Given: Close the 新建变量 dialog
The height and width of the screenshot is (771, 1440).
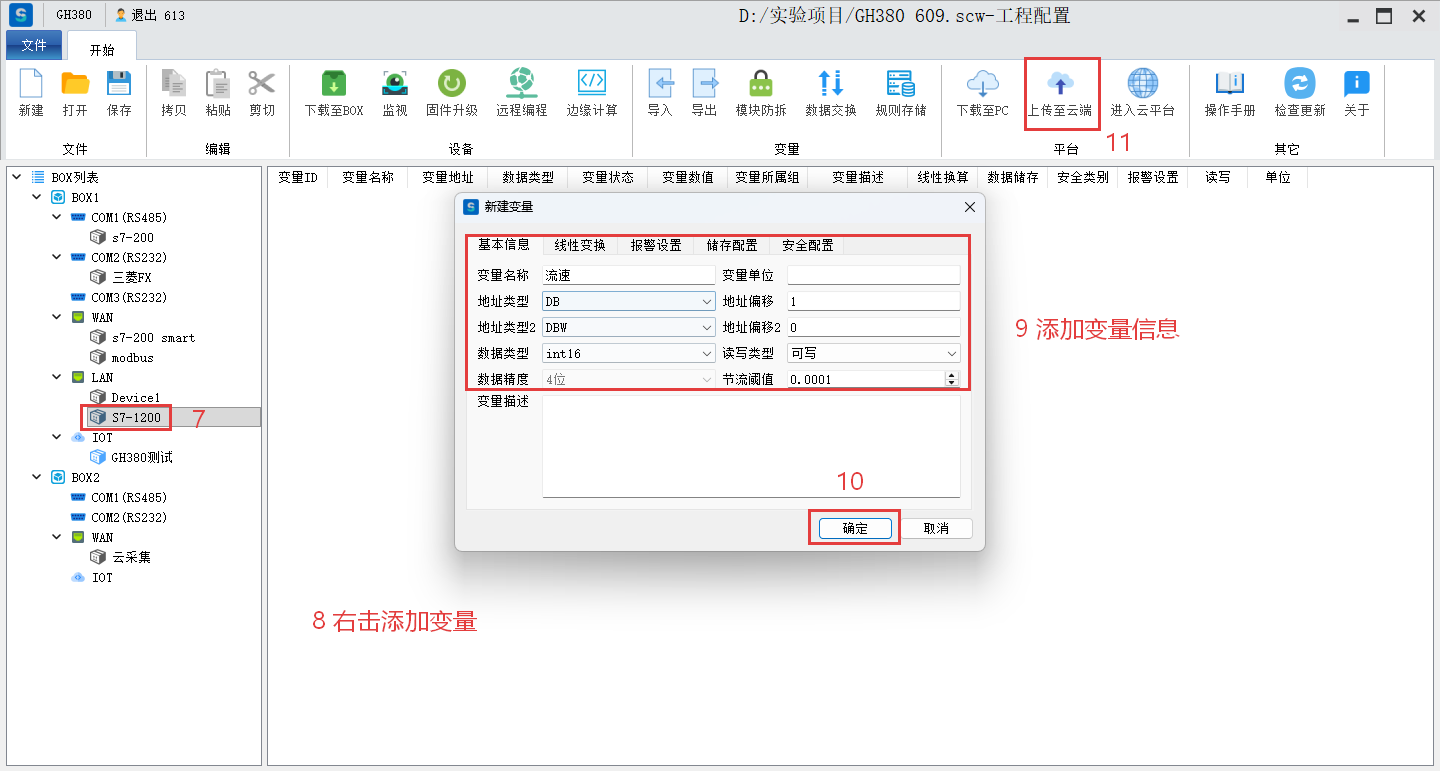Looking at the screenshot, I should [x=969, y=207].
